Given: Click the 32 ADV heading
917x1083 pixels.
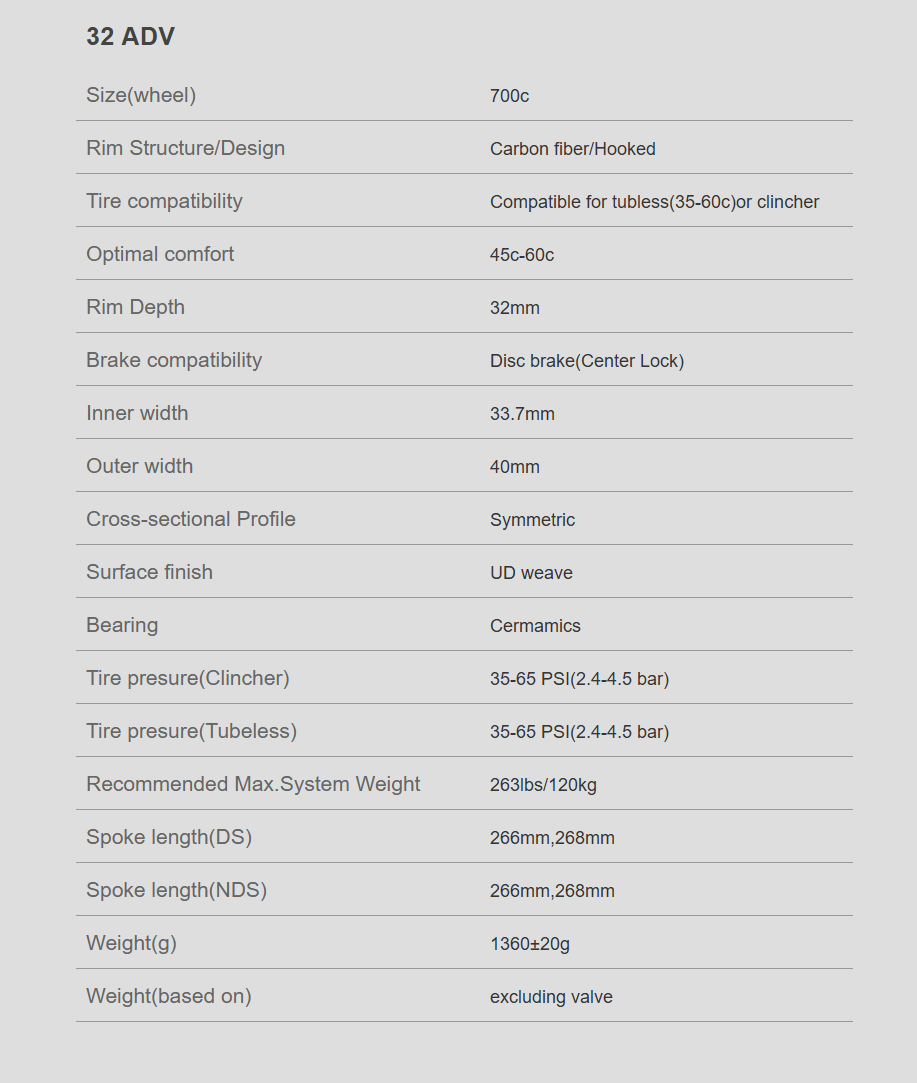Looking at the screenshot, I should (131, 37).
